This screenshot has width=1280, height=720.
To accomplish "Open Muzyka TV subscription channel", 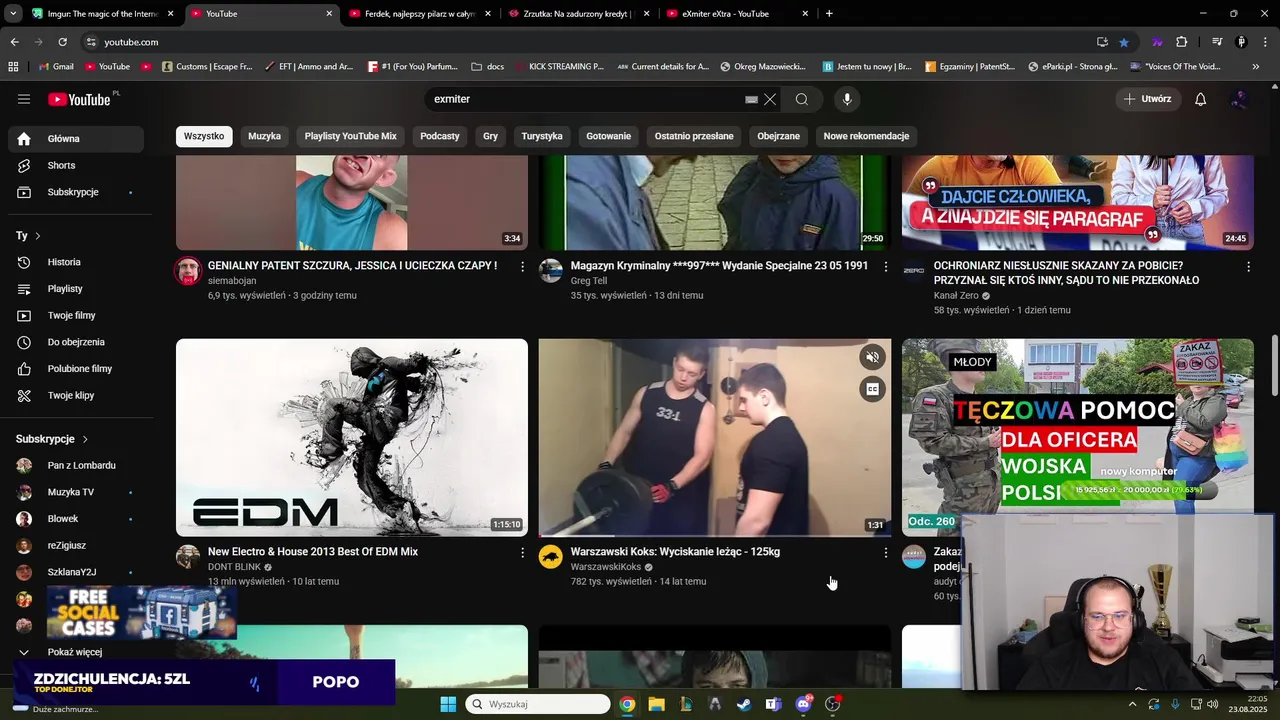I will (x=76, y=492).
